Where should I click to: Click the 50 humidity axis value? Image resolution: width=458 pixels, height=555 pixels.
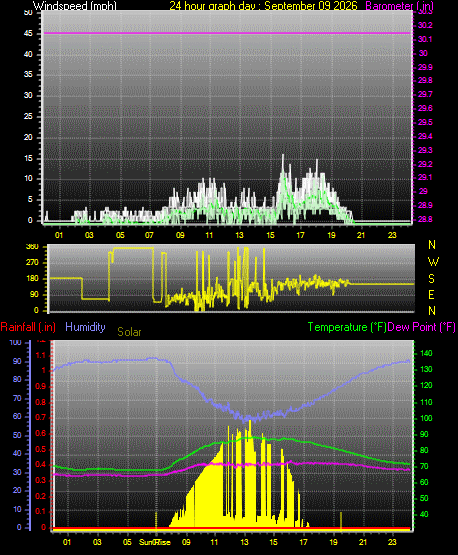[x=17, y=435]
